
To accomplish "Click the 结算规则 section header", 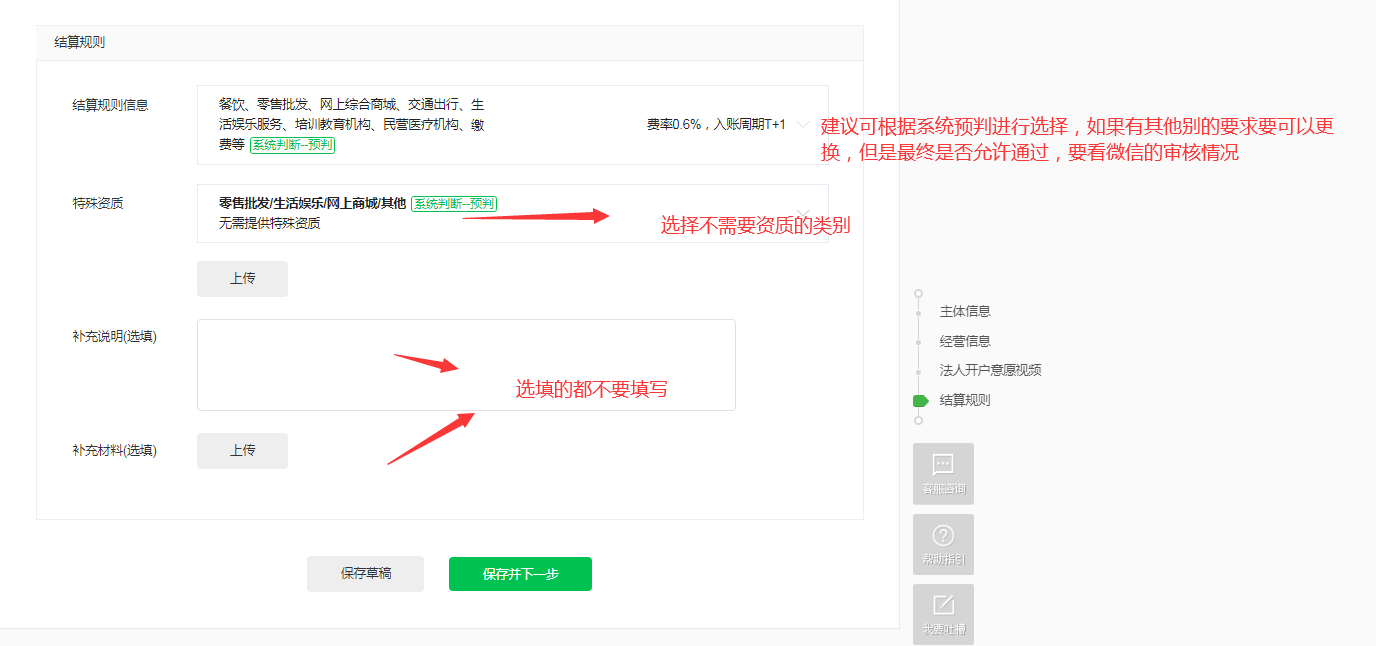I will pyautogui.click(x=80, y=42).
